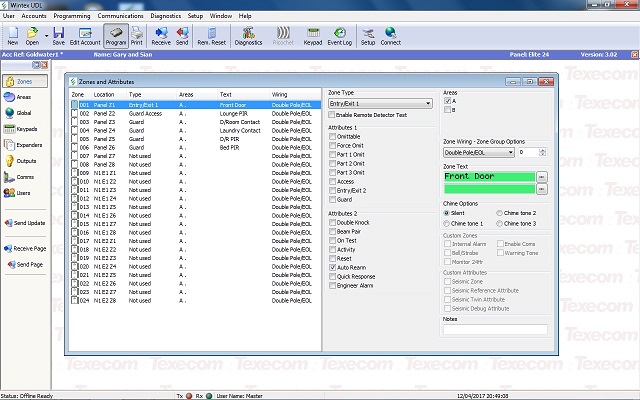Open the Event Log toolbar icon
640x400 pixels.
pyautogui.click(x=338, y=37)
